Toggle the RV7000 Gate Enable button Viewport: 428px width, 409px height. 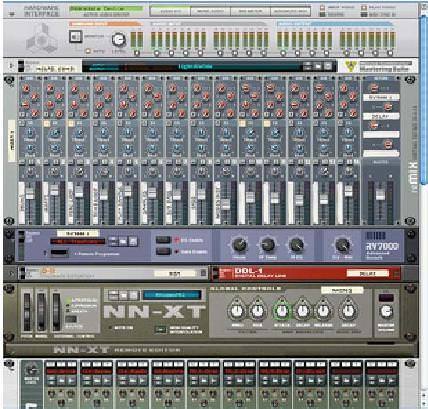(x=163, y=252)
